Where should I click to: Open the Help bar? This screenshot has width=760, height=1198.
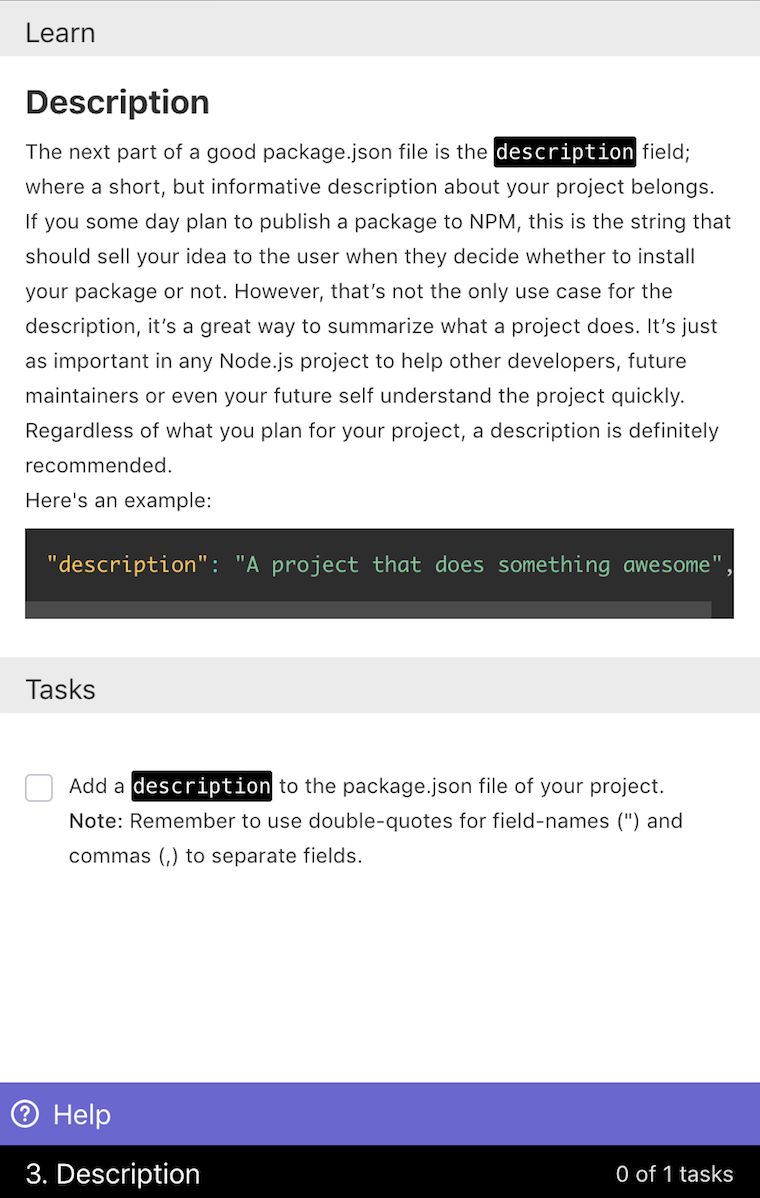[x=380, y=1114]
